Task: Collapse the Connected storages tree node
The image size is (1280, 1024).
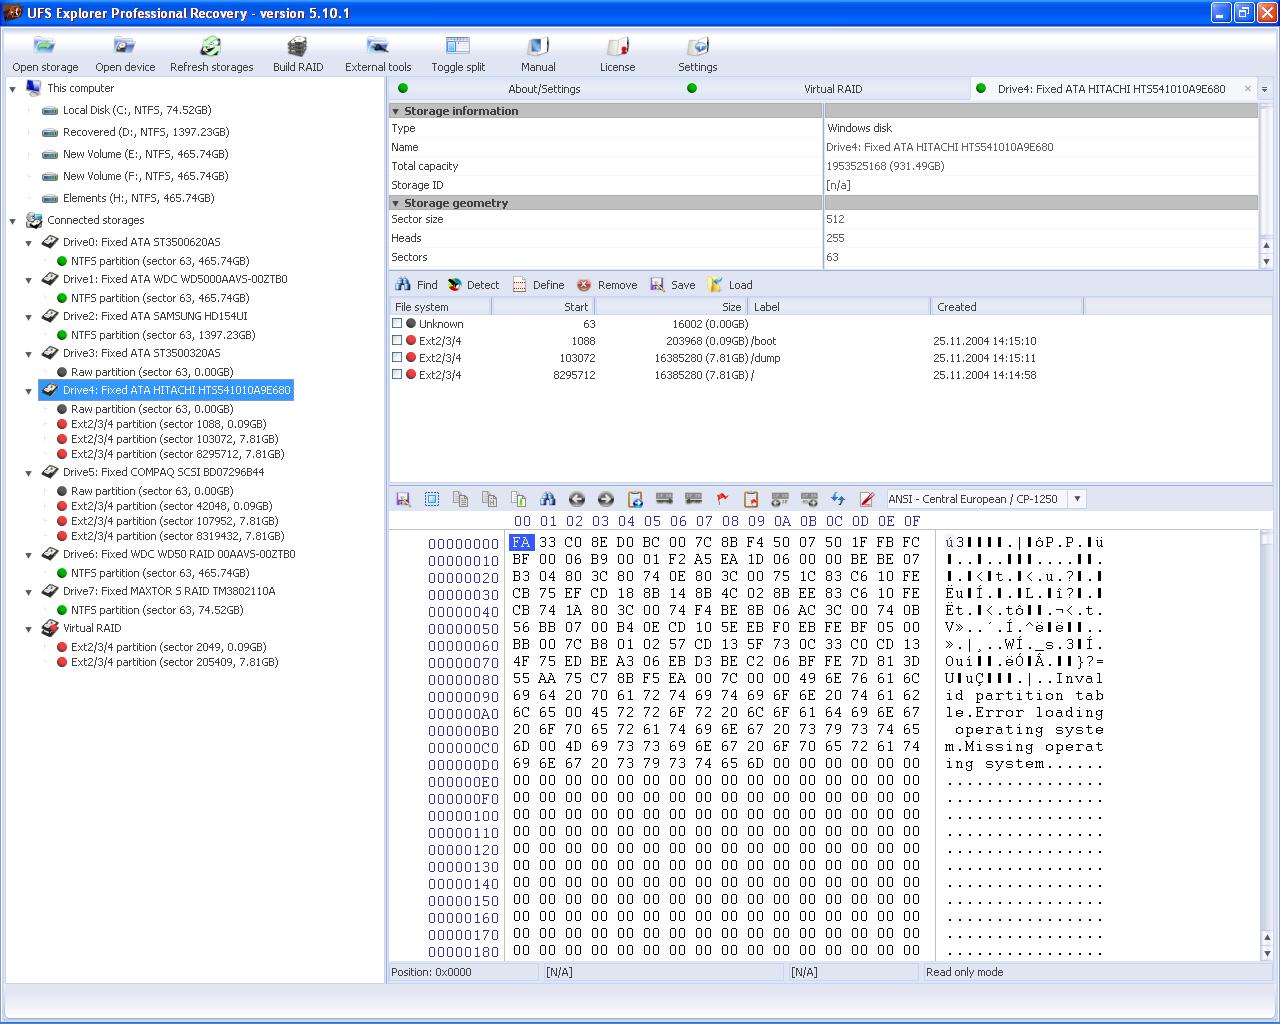Action: coord(13,221)
